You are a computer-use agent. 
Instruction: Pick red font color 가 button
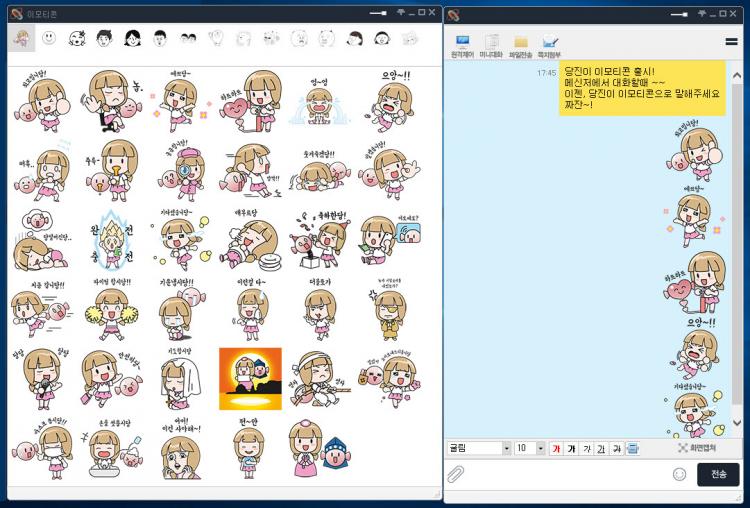click(556, 448)
